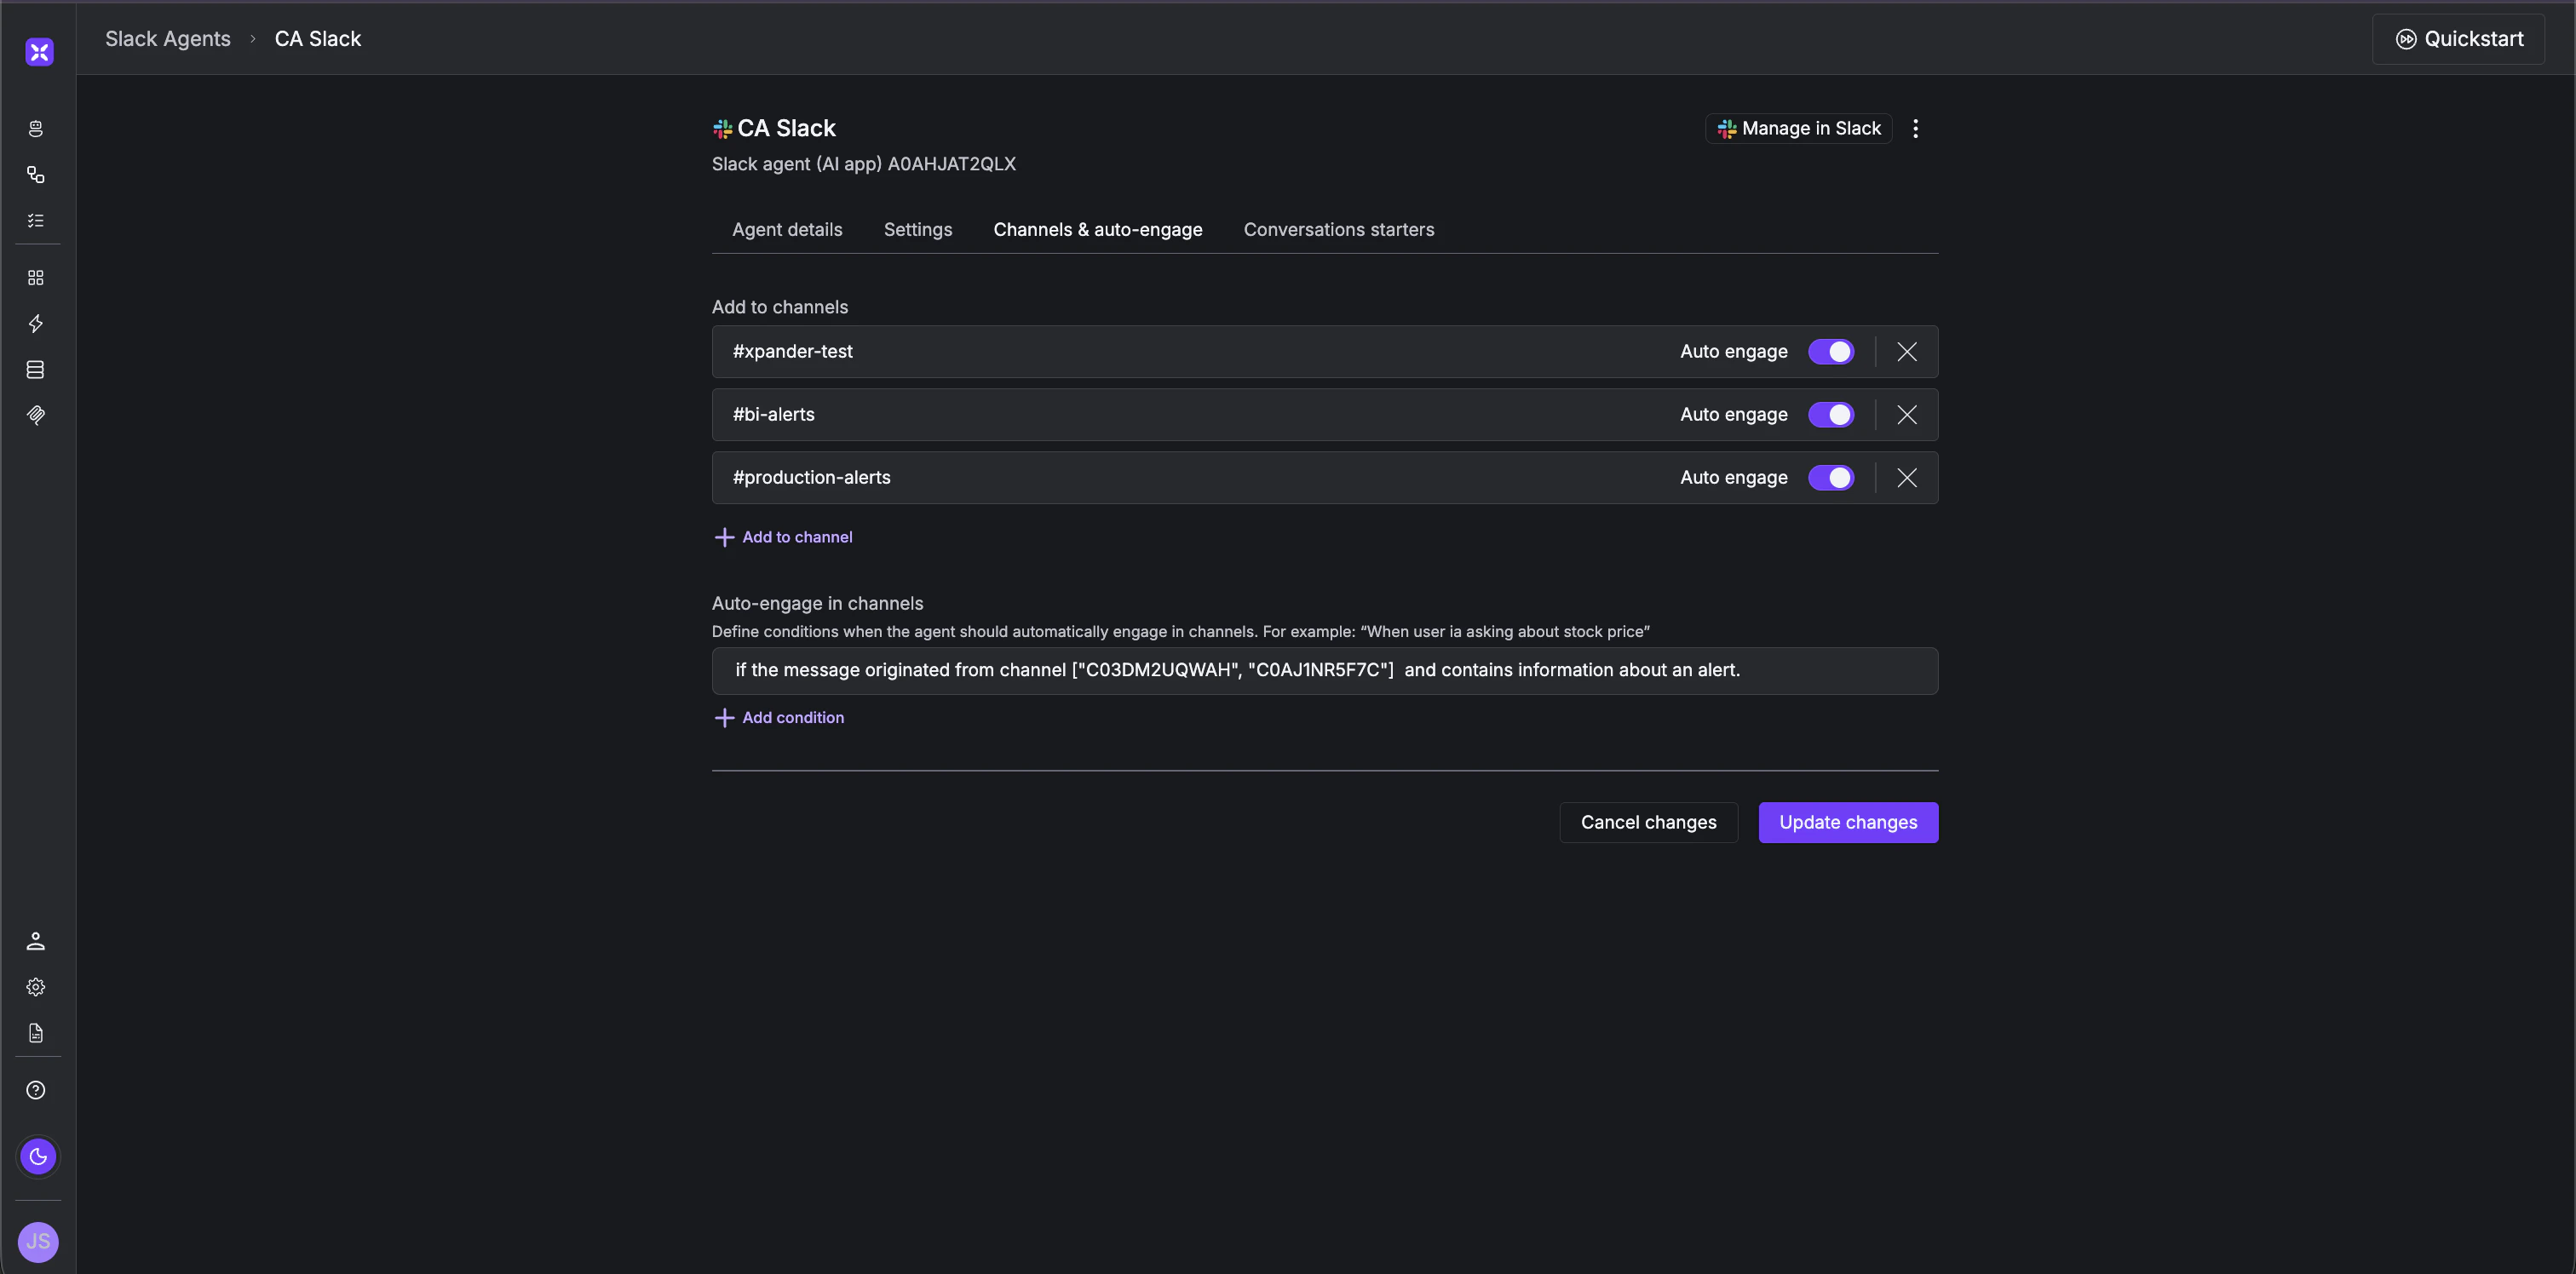Select the #bi-alerts channel name
This screenshot has height=1274, width=2576.
click(x=774, y=415)
